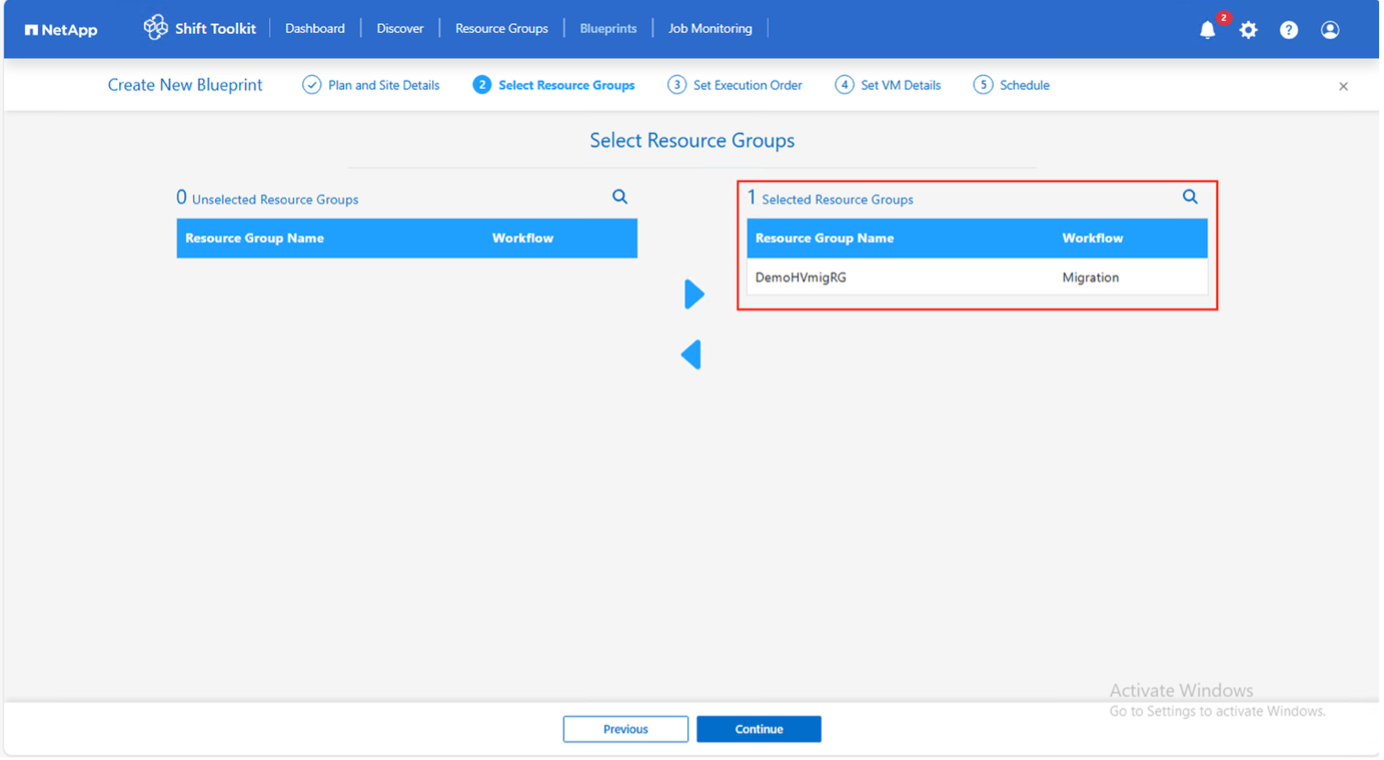
Task: Open the Discover menu
Action: pyautogui.click(x=402, y=29)
